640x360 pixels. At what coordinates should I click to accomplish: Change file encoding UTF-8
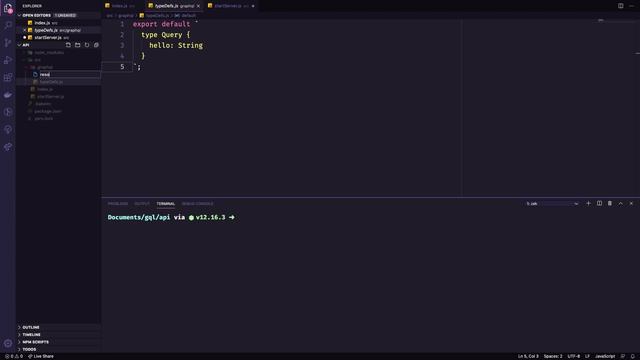[x=573, y=356]
